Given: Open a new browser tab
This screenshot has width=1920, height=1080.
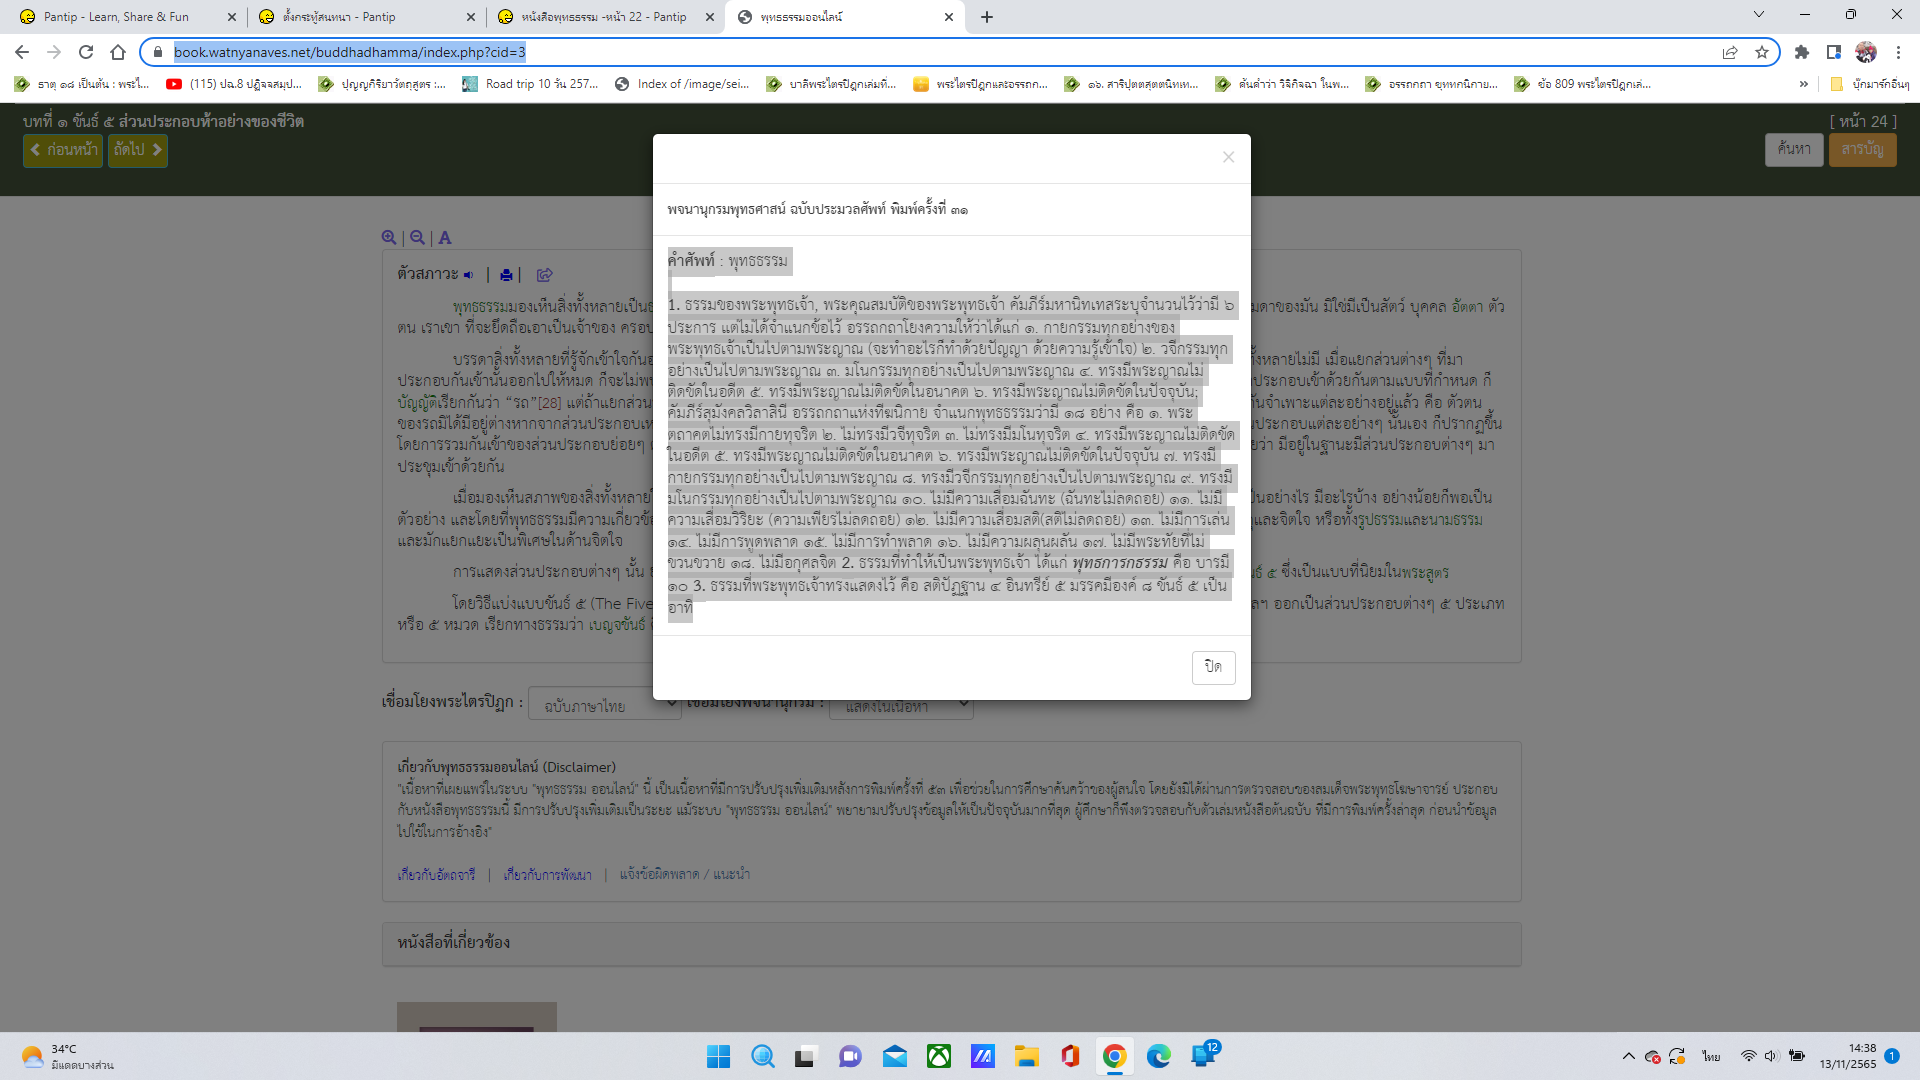Looking at the screenshot, I should coord(987,17).
